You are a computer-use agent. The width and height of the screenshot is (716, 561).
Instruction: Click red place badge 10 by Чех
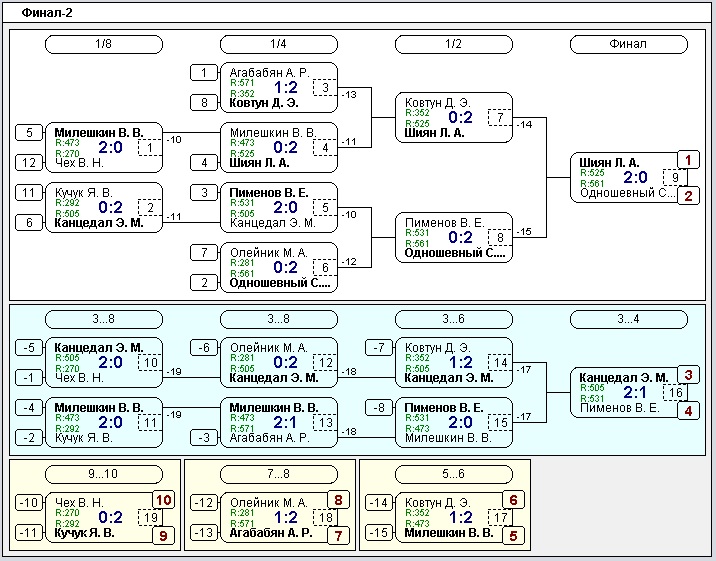(x=163, y=500)
